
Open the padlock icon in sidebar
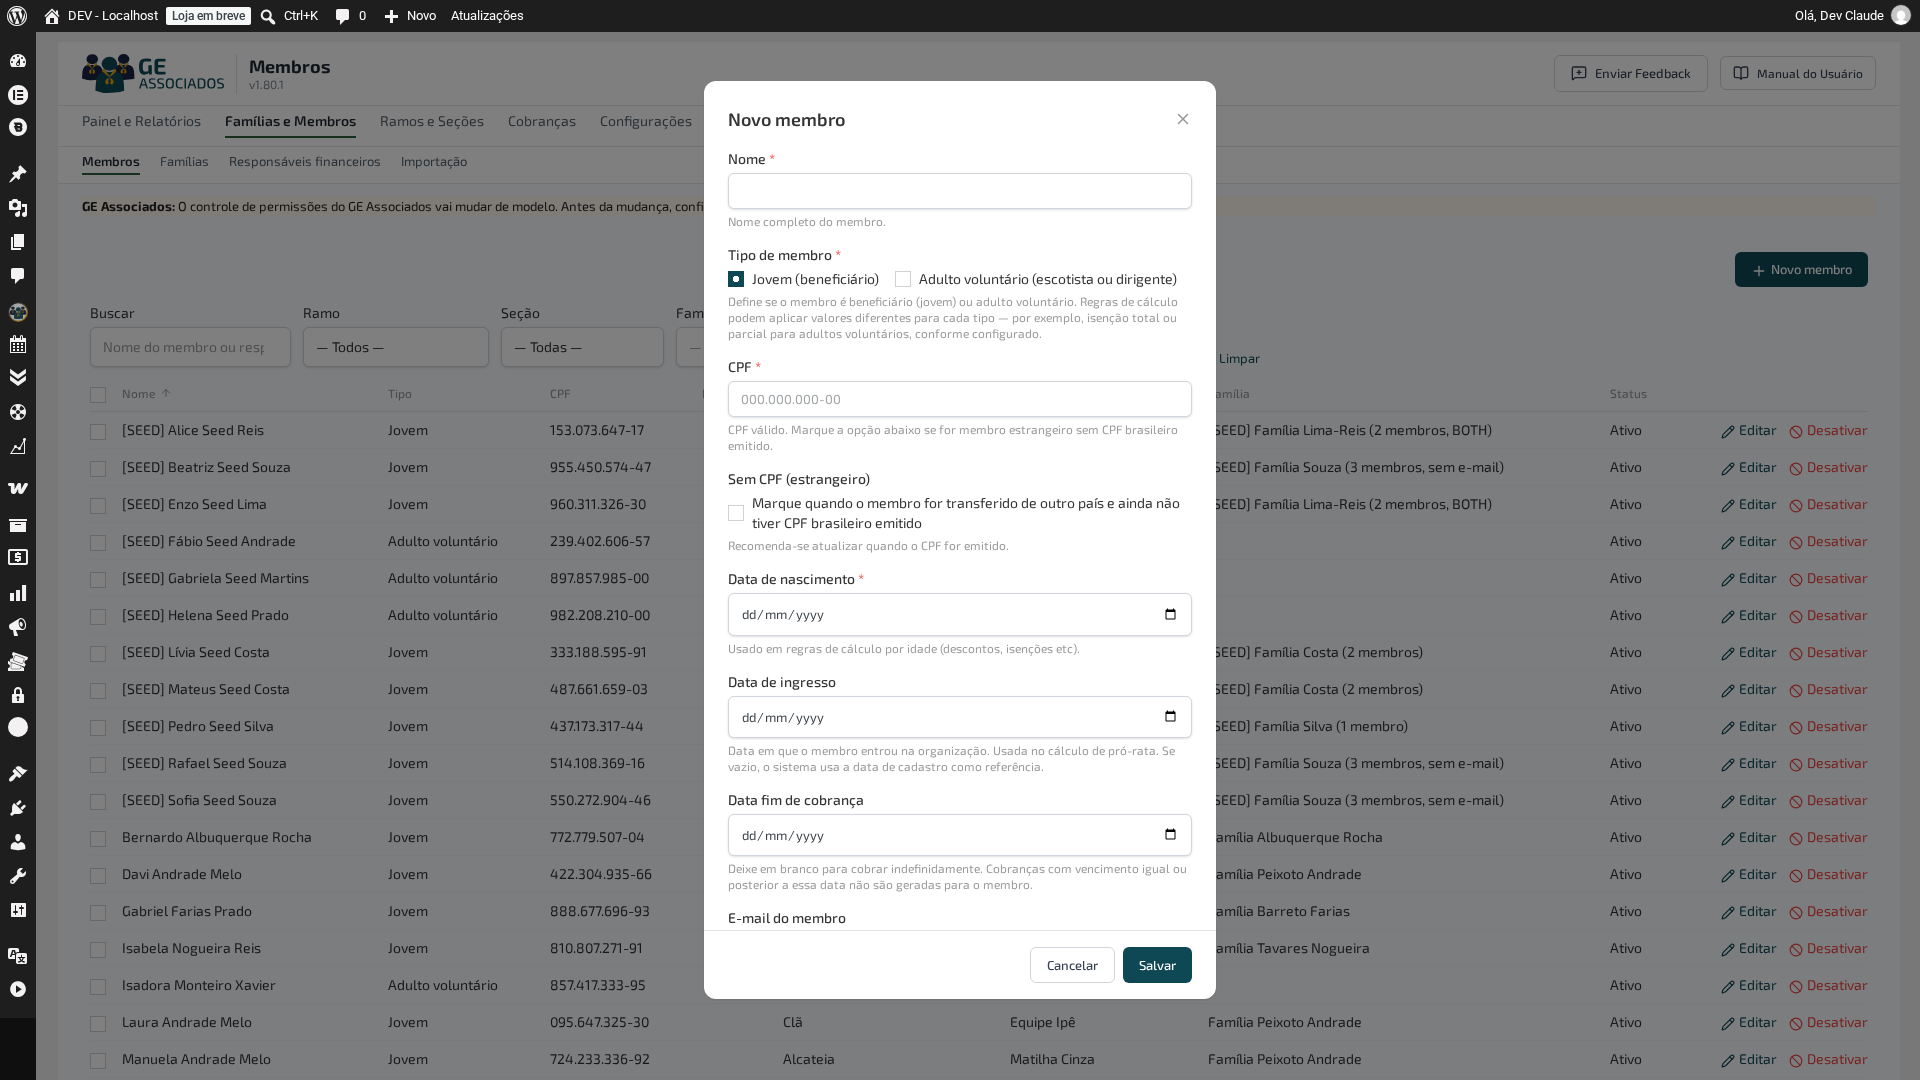pyautogui.click(x=18, y=695)
